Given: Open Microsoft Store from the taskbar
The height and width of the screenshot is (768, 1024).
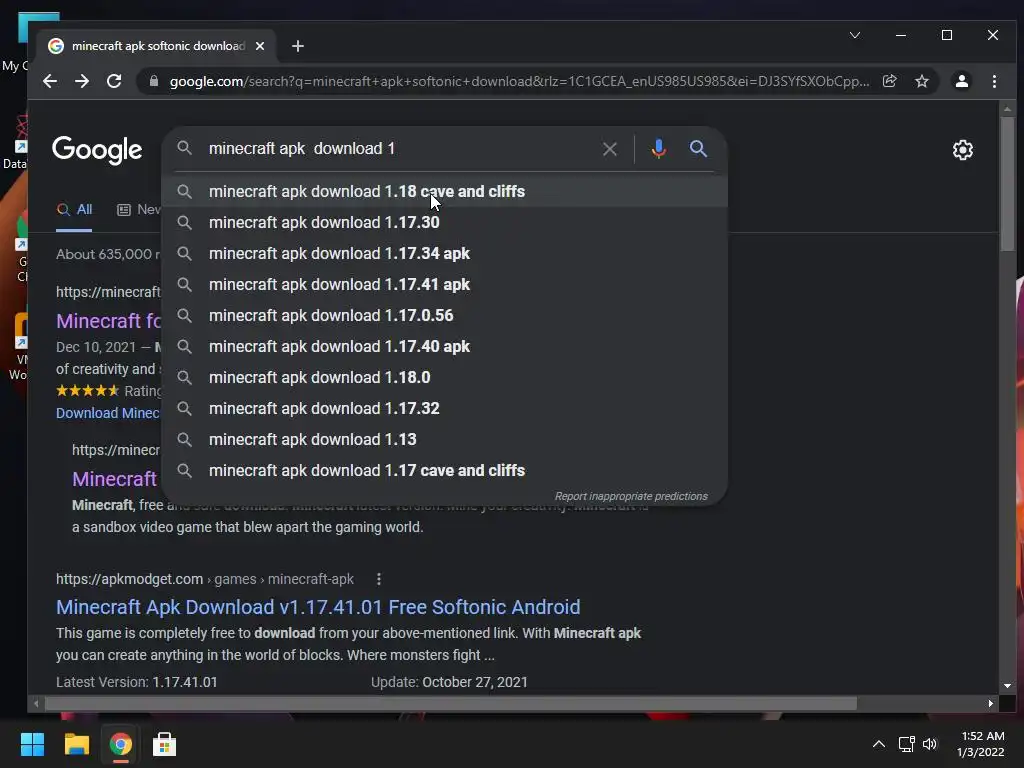Looking at the screenshot, I should 164,744.
